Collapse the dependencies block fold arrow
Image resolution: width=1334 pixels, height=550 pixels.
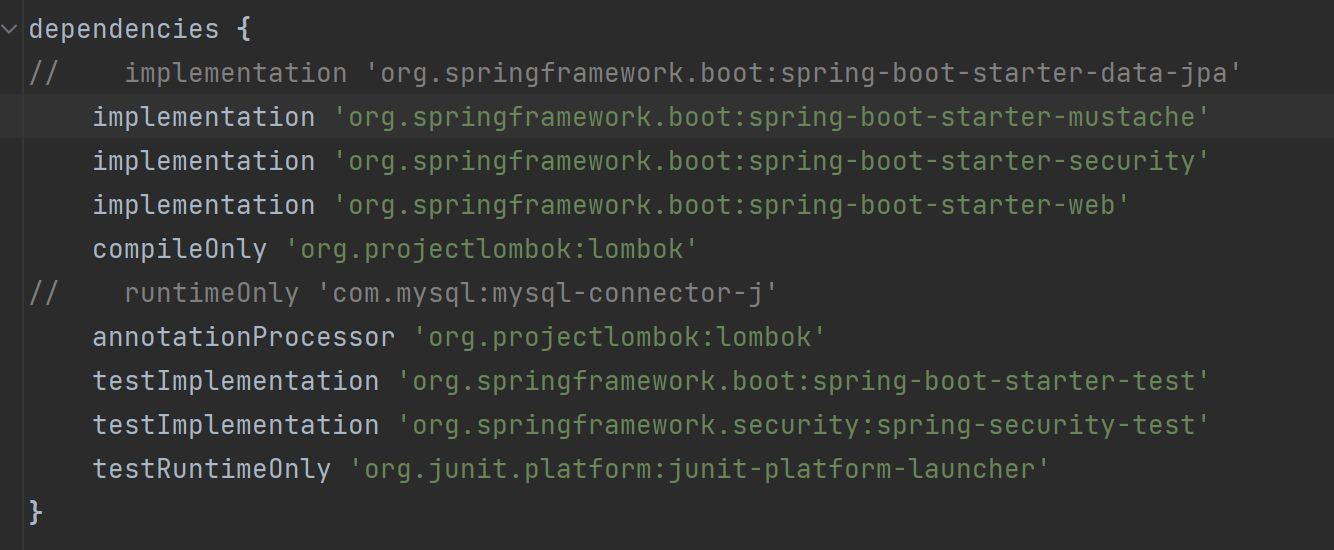tap(10, 29)
